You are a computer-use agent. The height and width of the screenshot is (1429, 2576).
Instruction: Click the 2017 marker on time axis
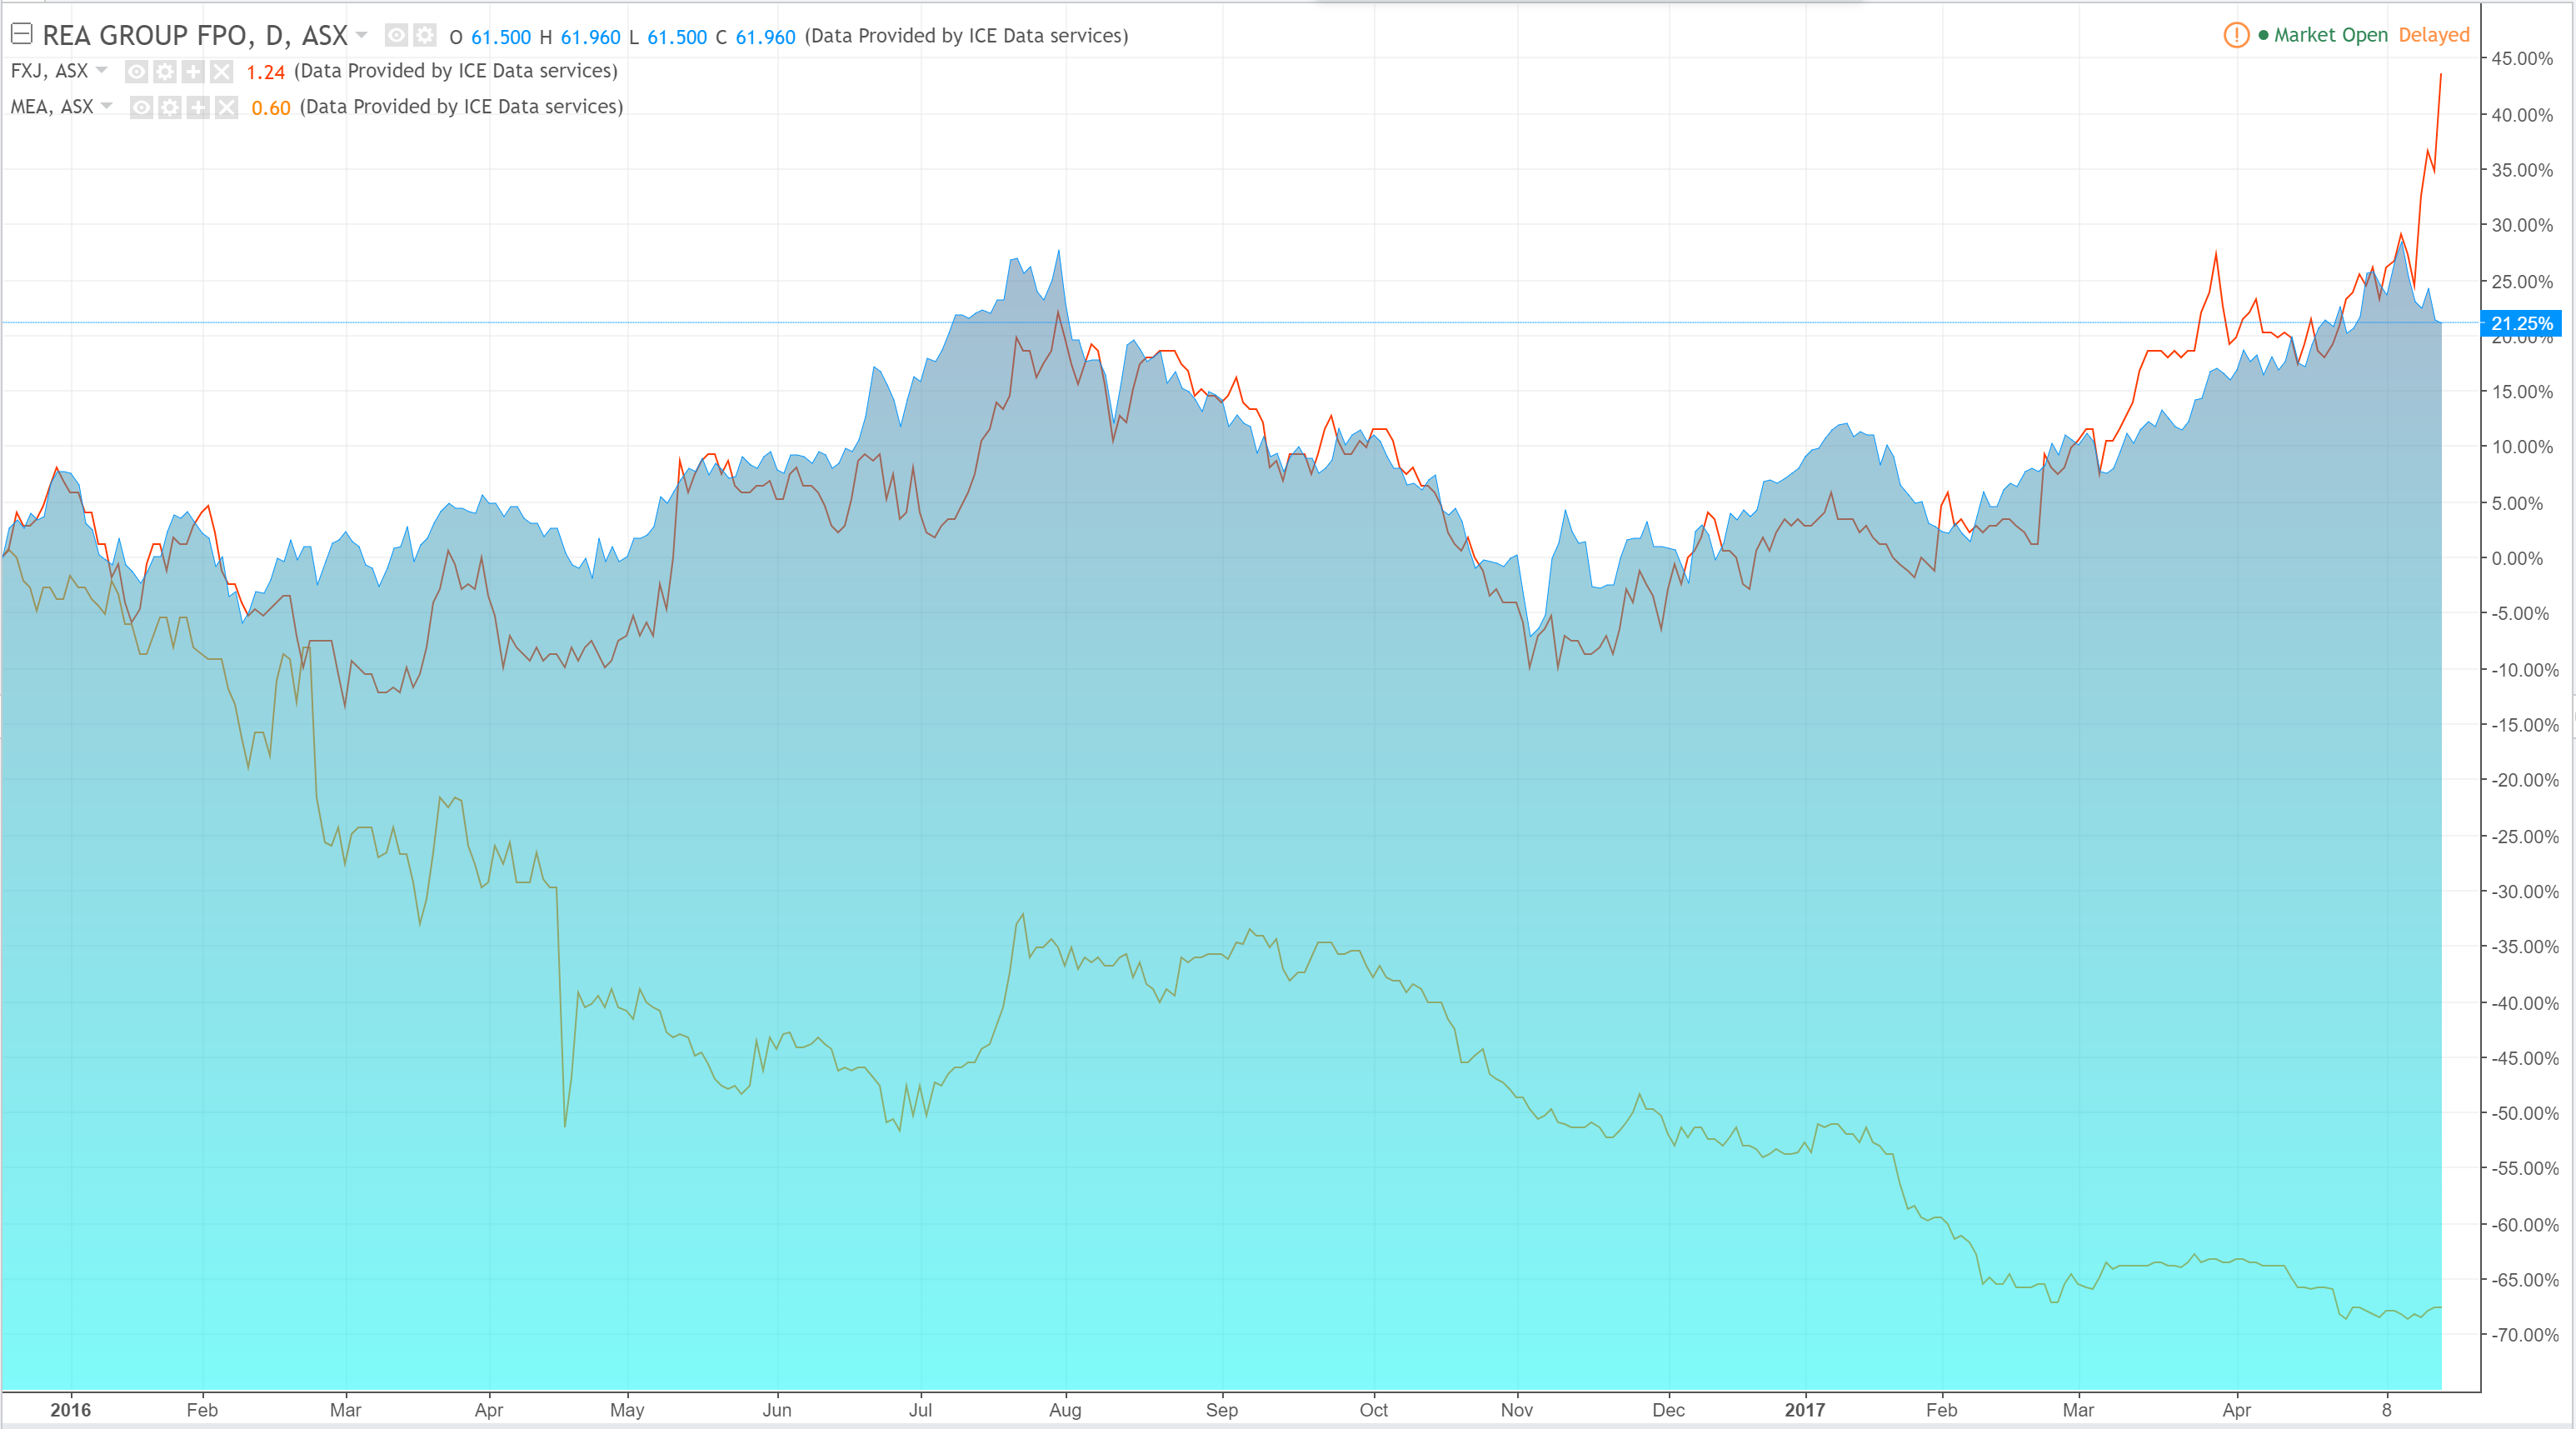tap(1804, 1409)
